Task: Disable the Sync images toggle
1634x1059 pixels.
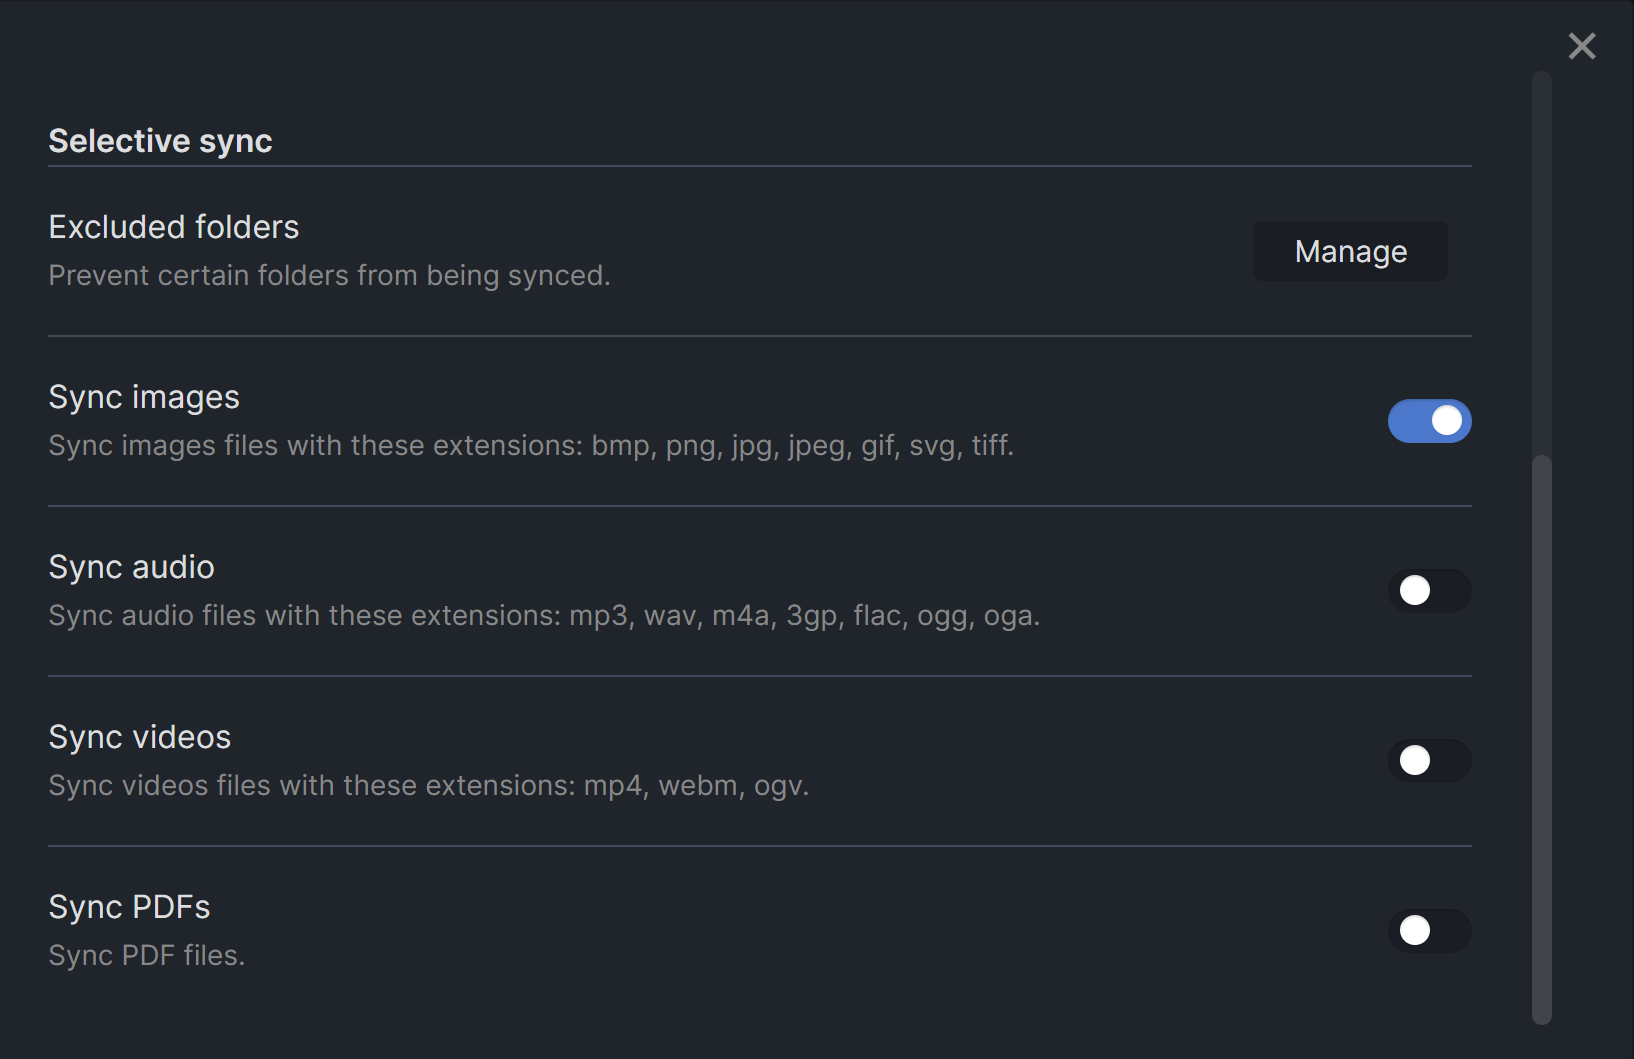Action: click(1429, 421)
